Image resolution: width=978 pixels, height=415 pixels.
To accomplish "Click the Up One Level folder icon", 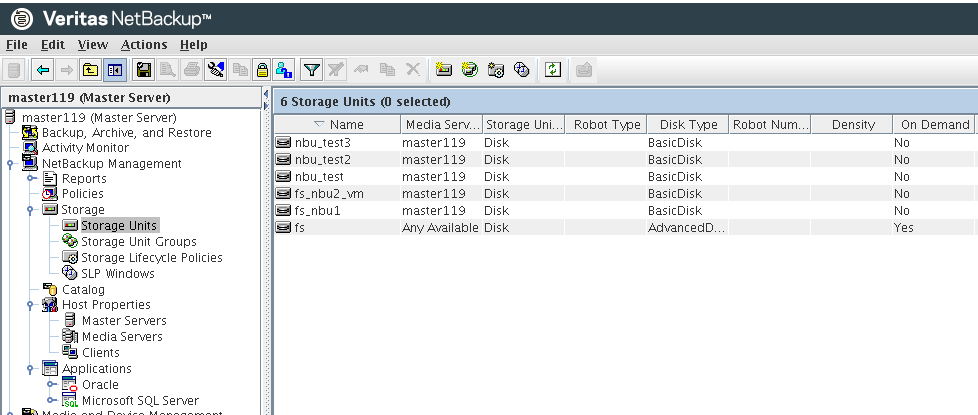I will (90, 70).
